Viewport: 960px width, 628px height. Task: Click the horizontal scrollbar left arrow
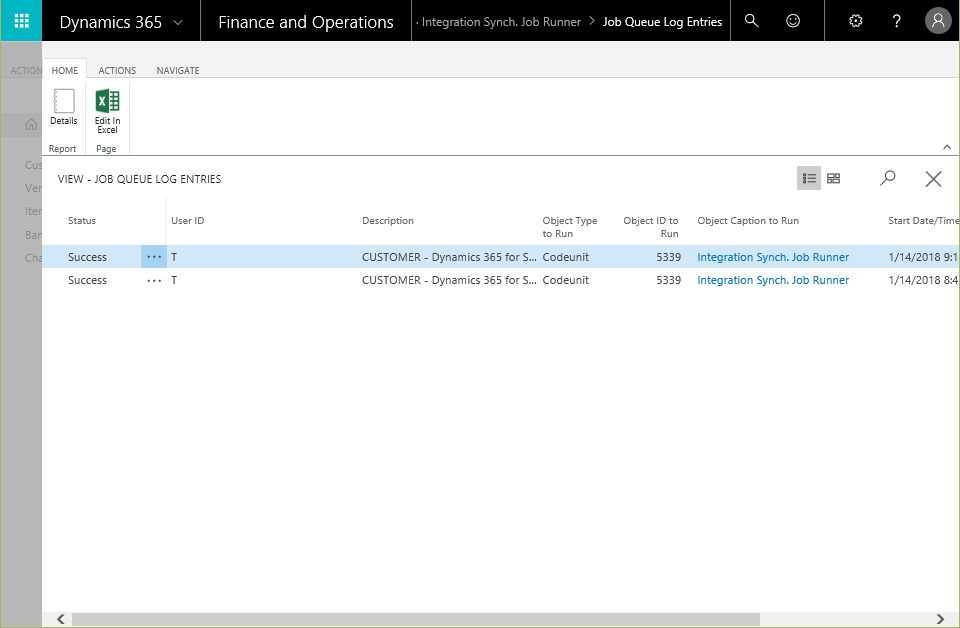(x=61, y=619)
